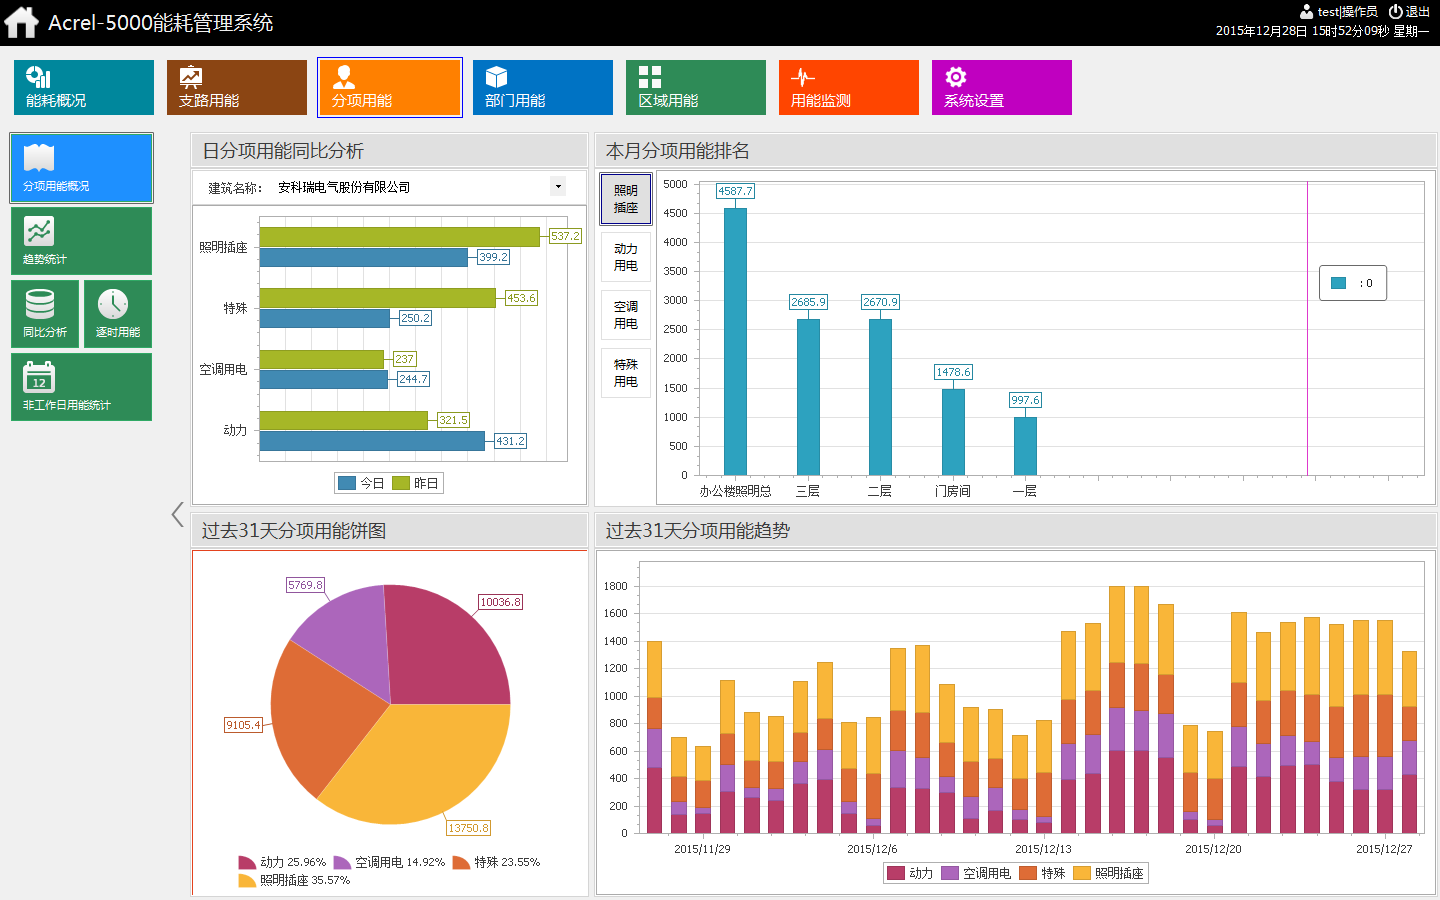
Task: Click the home icon beside Acrel-5000 title
Action: click(x=21, y=22)
